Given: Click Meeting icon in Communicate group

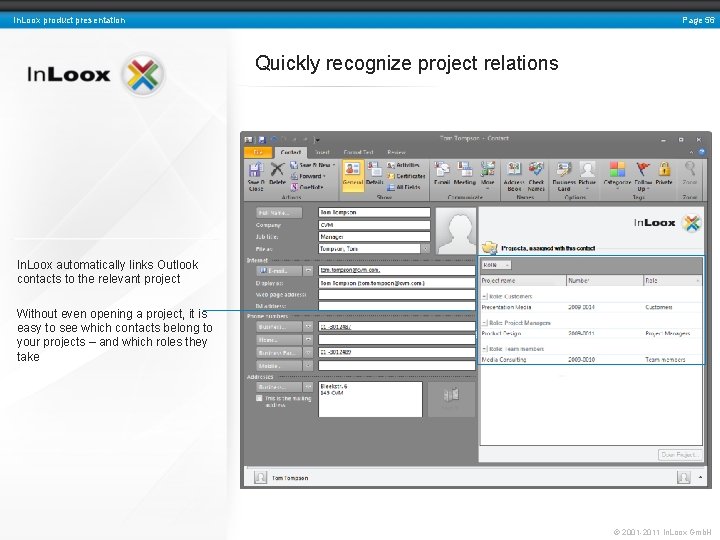Looking at the screenshot, I should coord(465,174).
